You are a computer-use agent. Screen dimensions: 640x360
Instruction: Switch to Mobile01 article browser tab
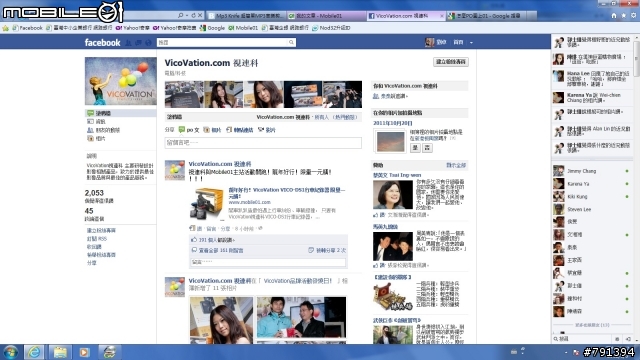pos(326,16)
